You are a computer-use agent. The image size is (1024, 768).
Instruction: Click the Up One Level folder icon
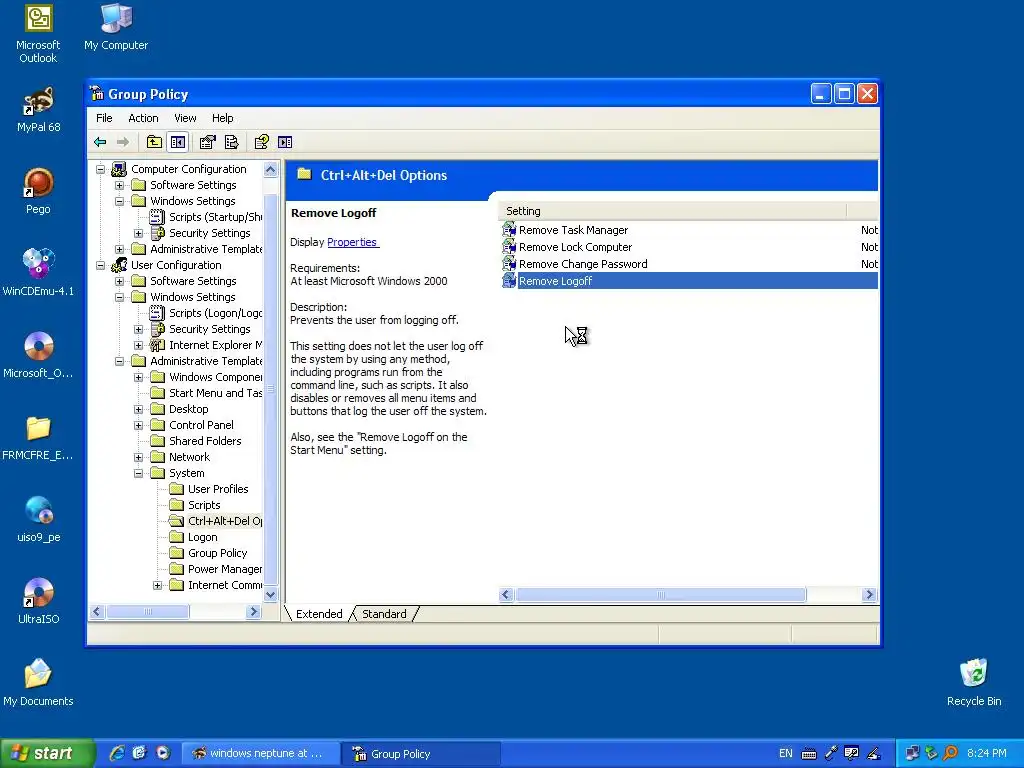point(154,142)
